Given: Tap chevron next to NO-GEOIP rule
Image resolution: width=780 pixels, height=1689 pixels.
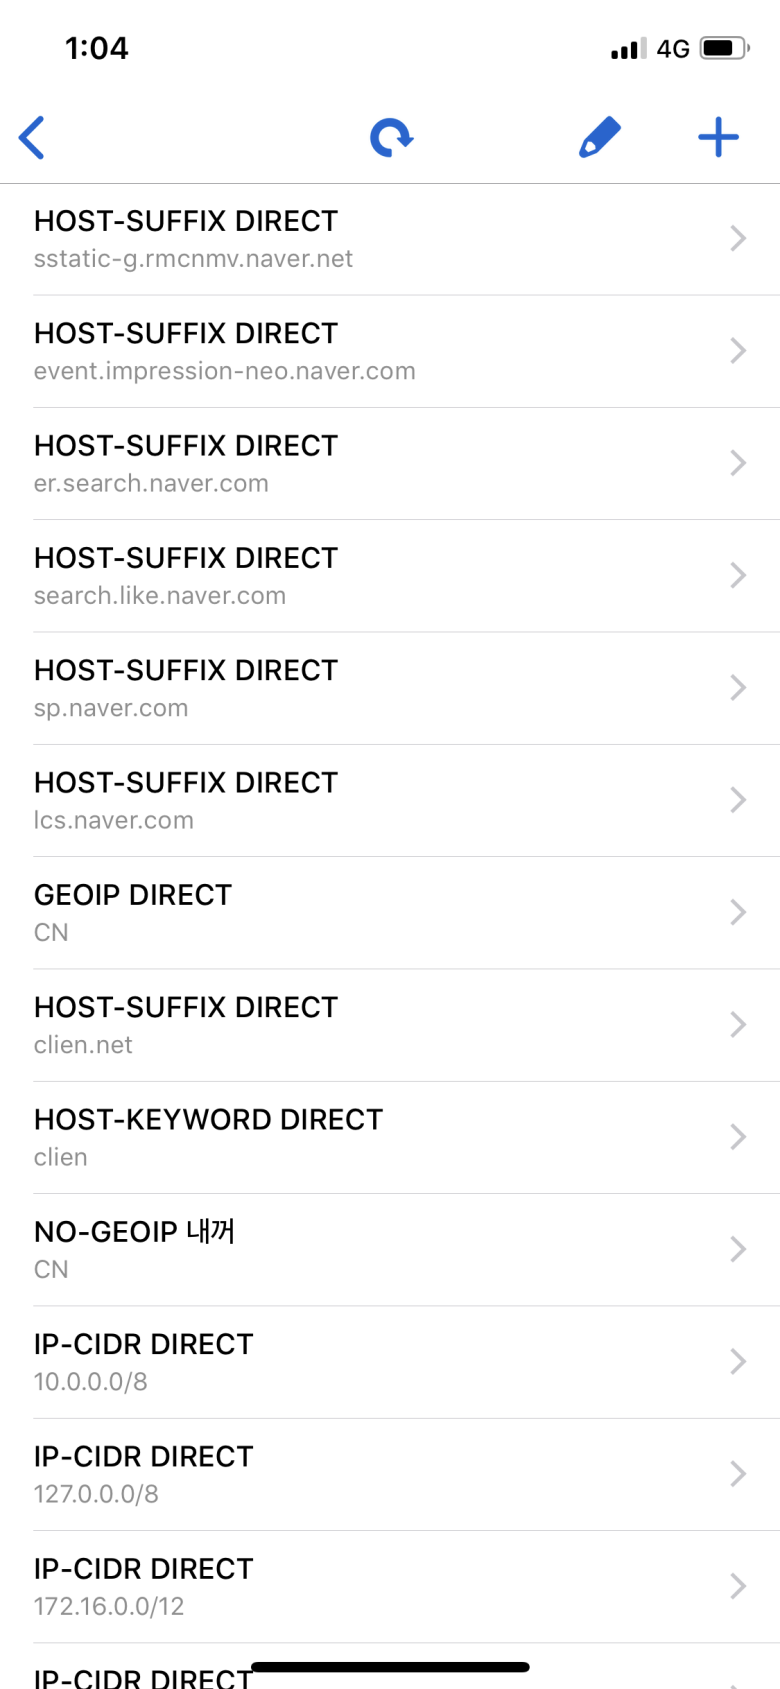Looking at the screenshot, I should pyautogui.click(x=738, y=1249).
